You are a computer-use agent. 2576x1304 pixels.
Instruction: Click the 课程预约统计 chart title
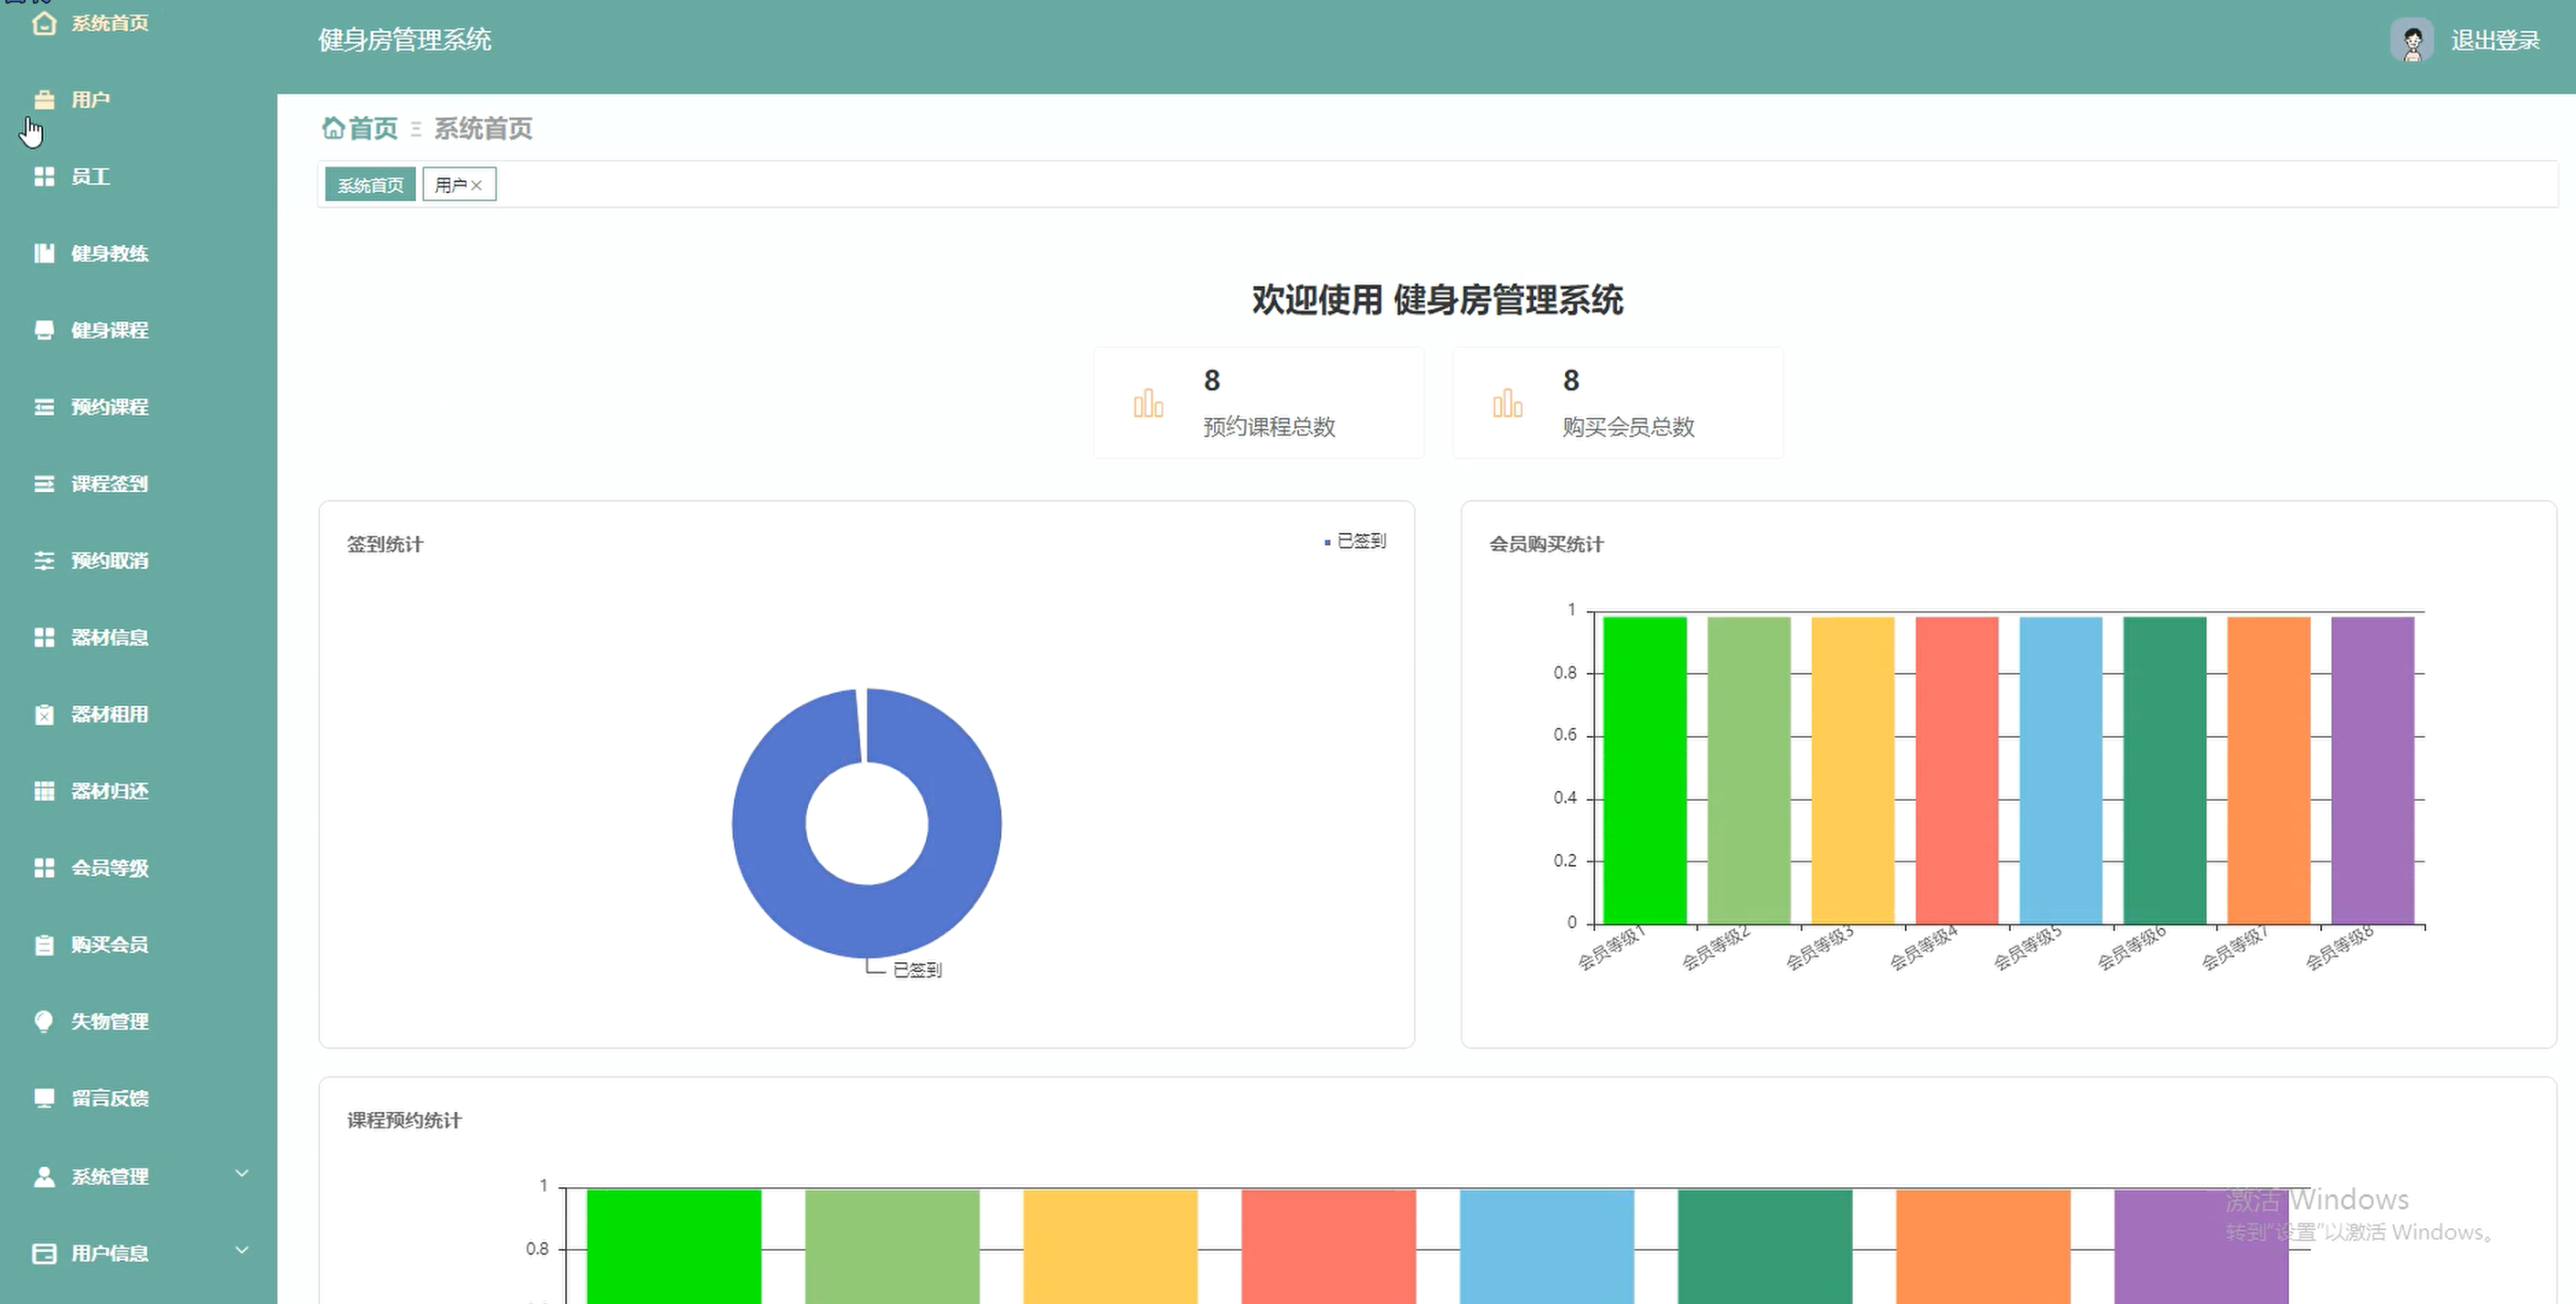click(405, 1120)
